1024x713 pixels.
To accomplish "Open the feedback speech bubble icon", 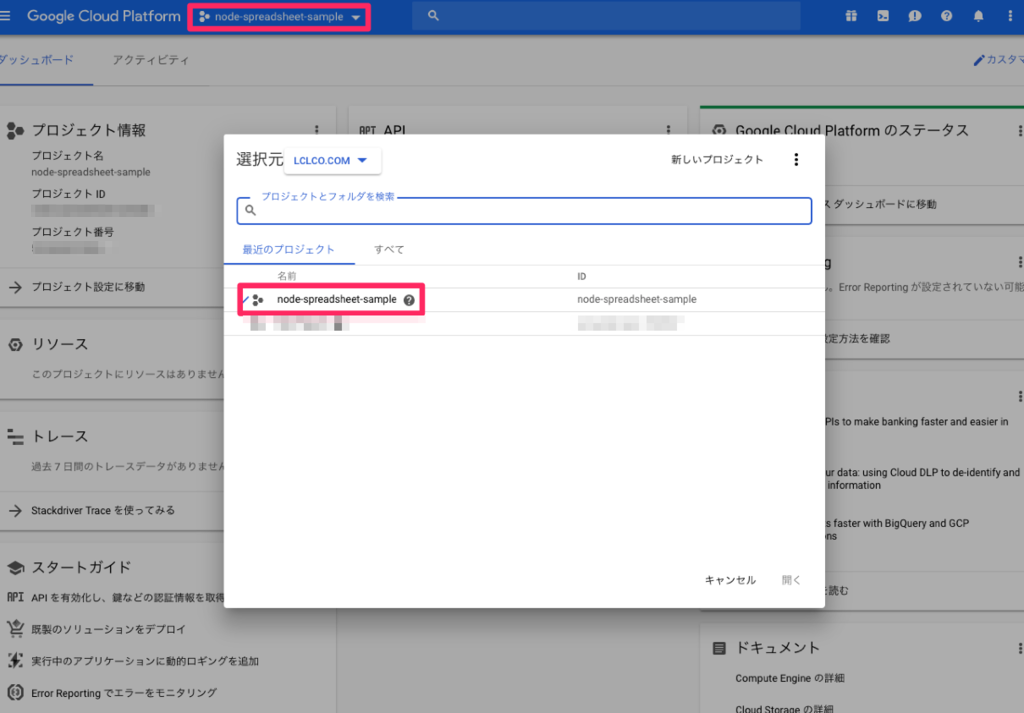I will (x=915, y=15).
